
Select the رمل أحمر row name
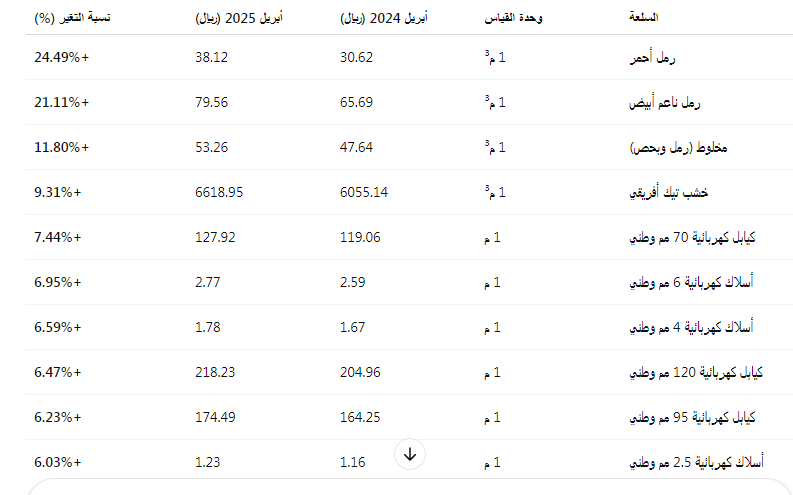(652, 58)
